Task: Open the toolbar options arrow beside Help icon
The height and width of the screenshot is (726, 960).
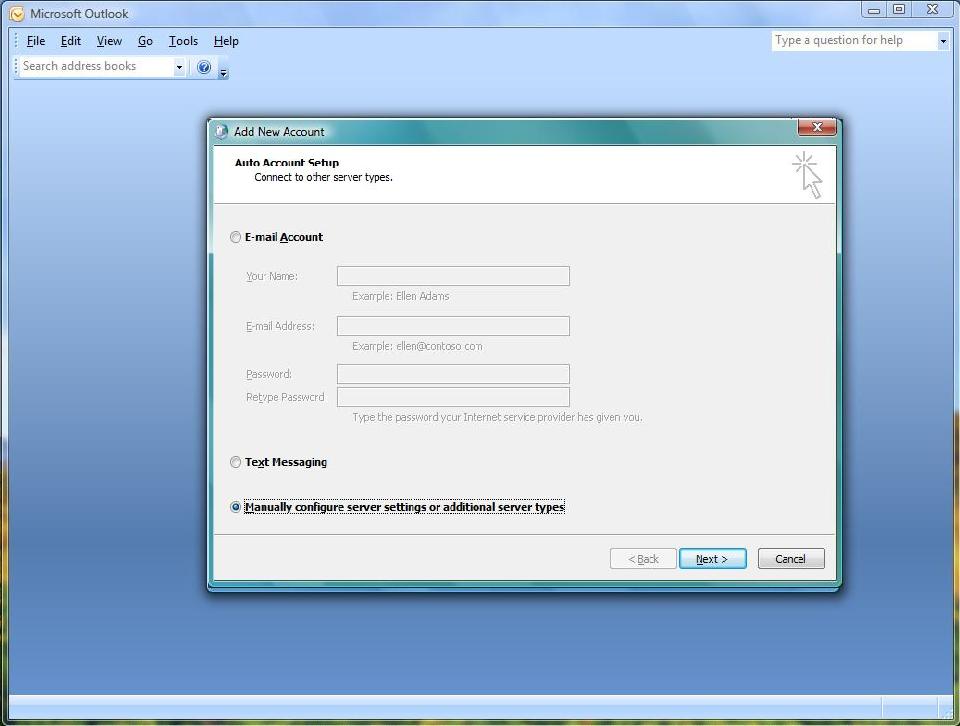Action: (x=223, y=73)
